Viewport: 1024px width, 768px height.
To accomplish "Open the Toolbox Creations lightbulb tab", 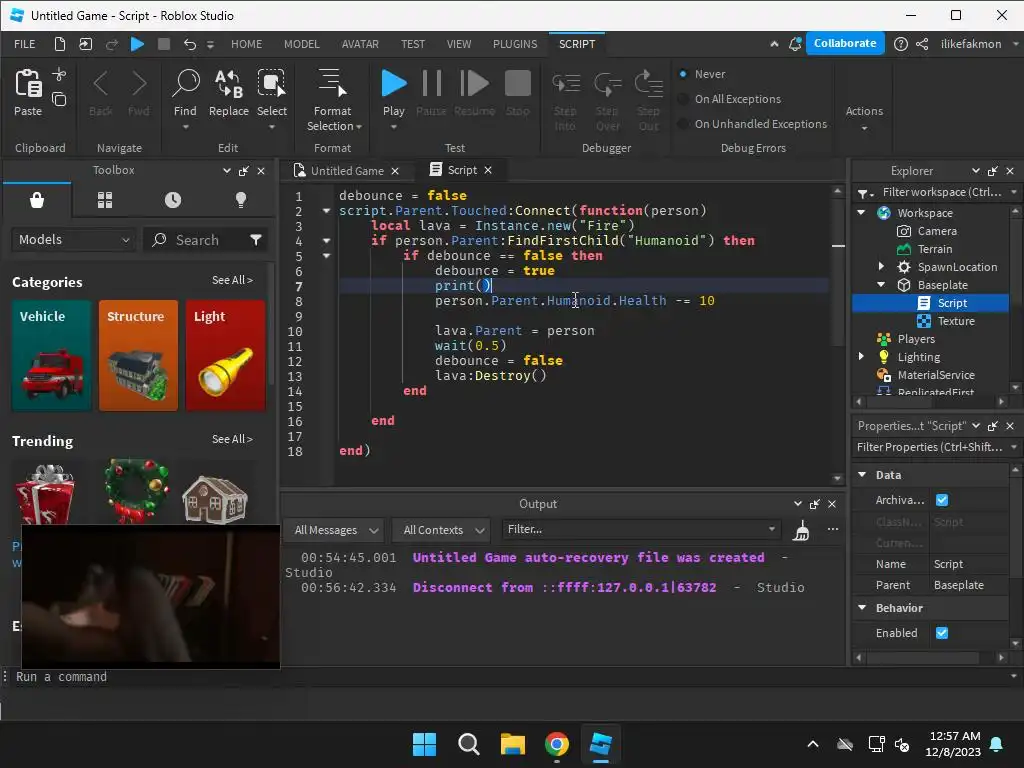I will tap(241, 200).
